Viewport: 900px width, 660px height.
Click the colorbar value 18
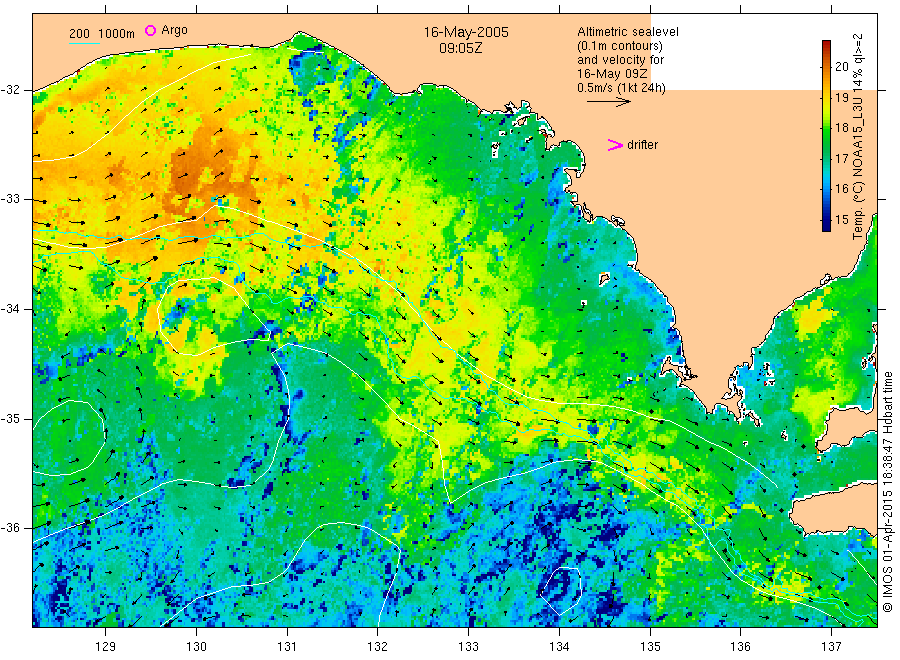point(842,127)
